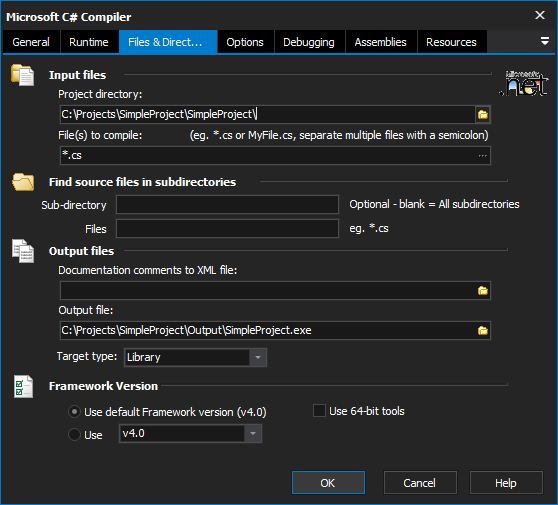558x505 pixels.
Task: Select the Use specific version radio button
Action: (x=74, y=435)
